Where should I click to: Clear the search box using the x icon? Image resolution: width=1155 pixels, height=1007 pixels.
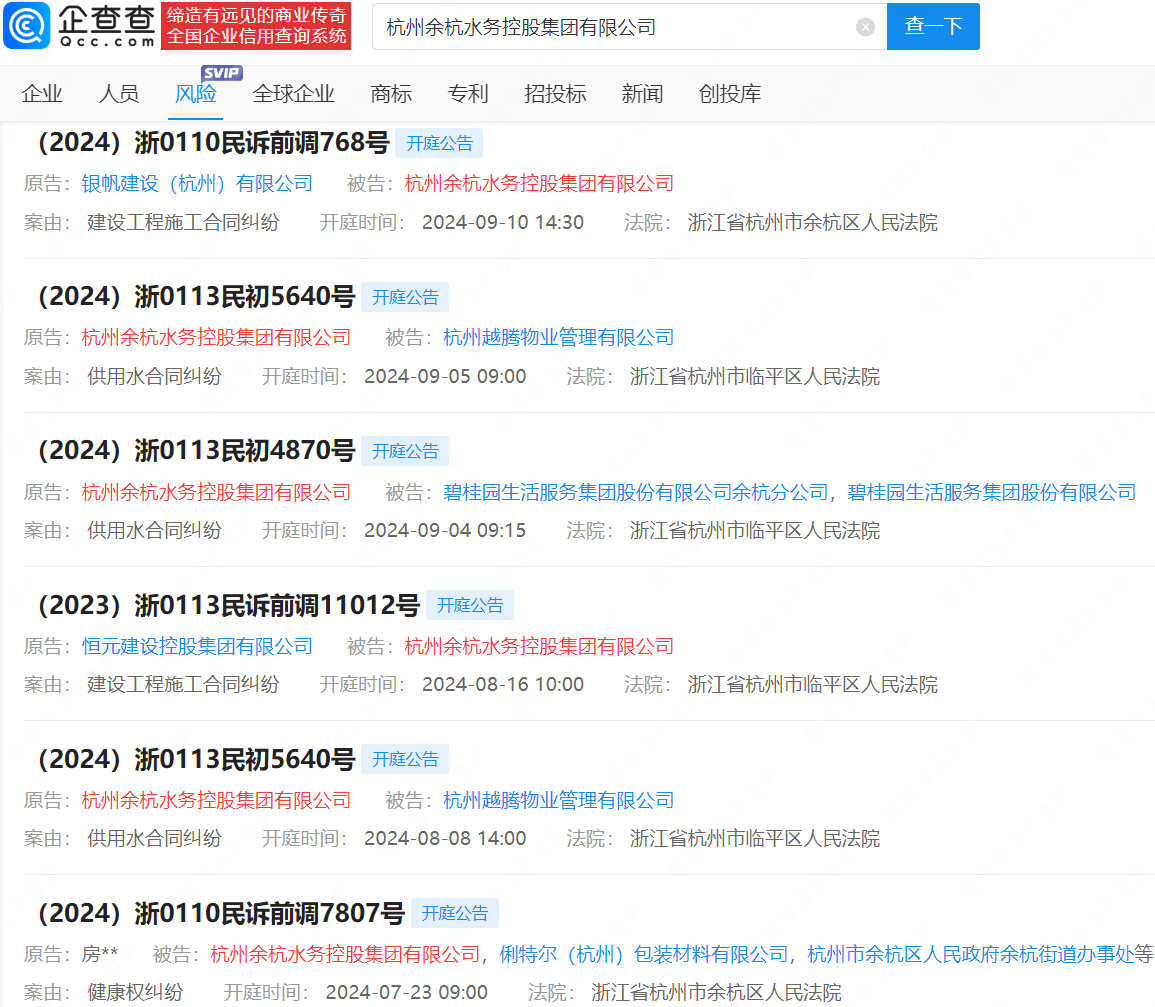point(864,27)
